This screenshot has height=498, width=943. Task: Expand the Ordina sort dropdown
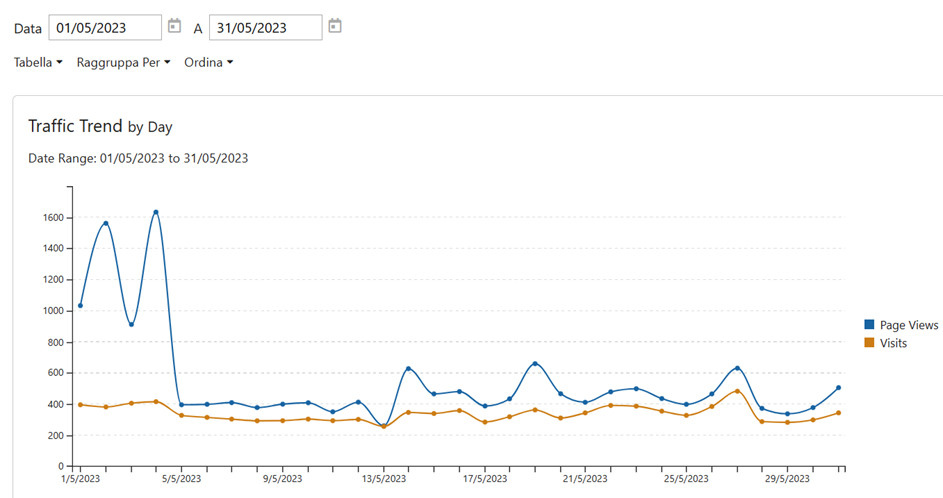[208, 62]
